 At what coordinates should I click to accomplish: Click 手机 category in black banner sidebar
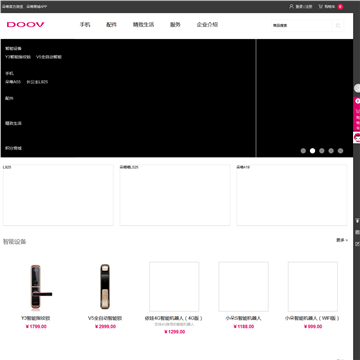[9, 73]
